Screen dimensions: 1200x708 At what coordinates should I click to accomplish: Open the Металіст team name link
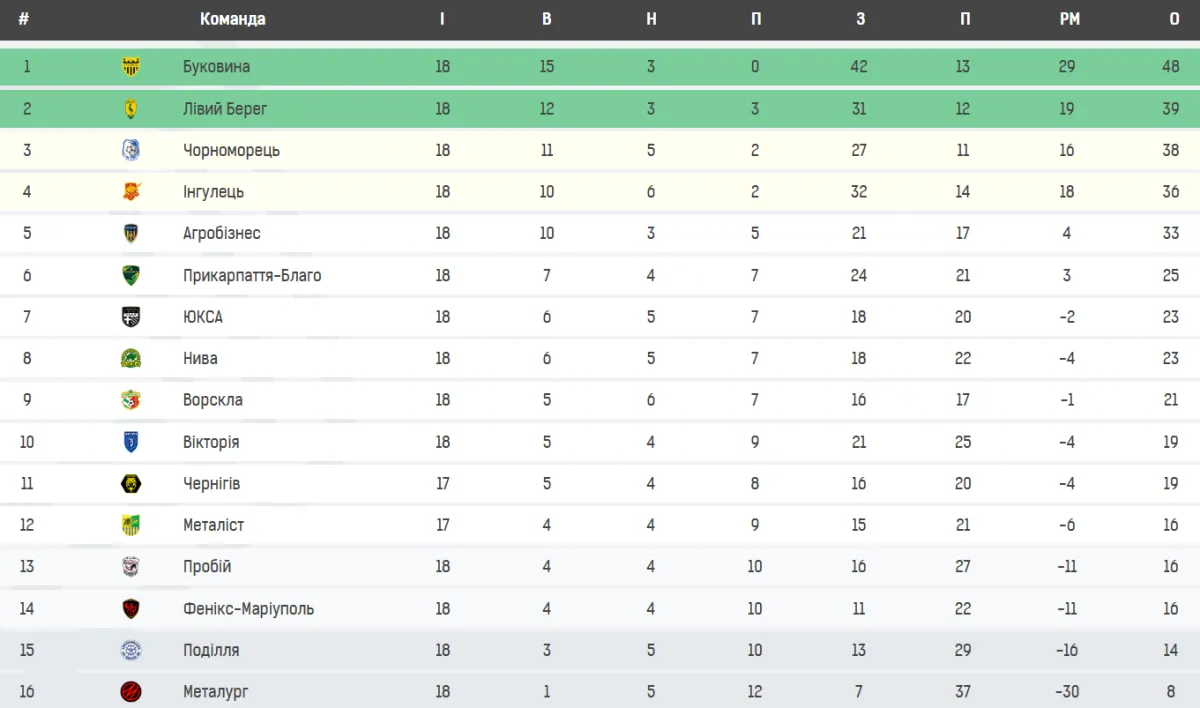[214, 525]
